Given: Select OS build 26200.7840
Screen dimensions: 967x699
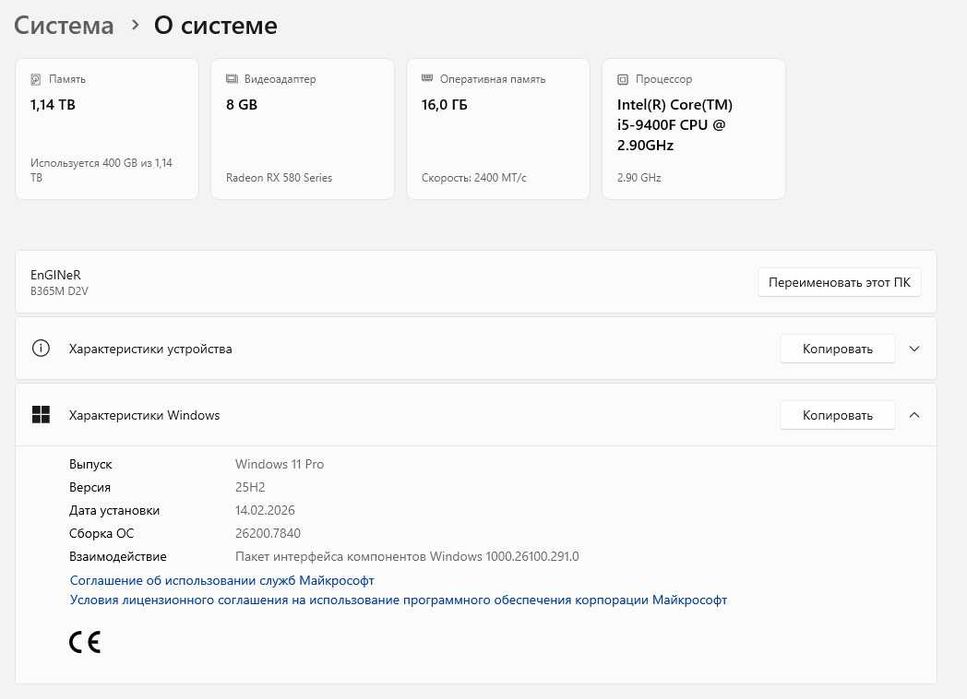Looking at the screenshot, I should (268, 533).
